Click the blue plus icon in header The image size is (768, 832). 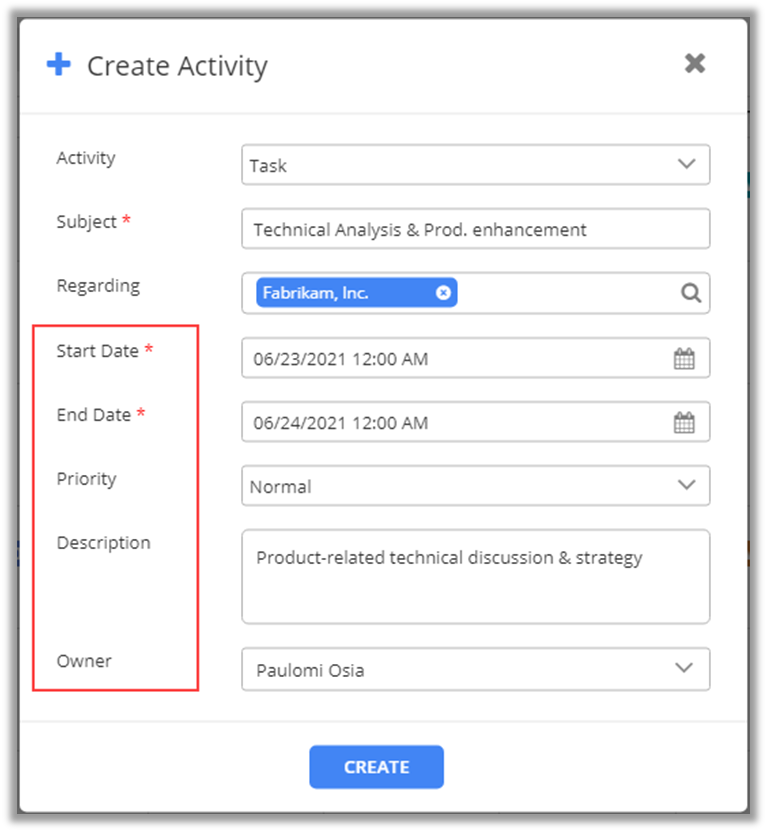pyautogui.click(x=59, y=65)
